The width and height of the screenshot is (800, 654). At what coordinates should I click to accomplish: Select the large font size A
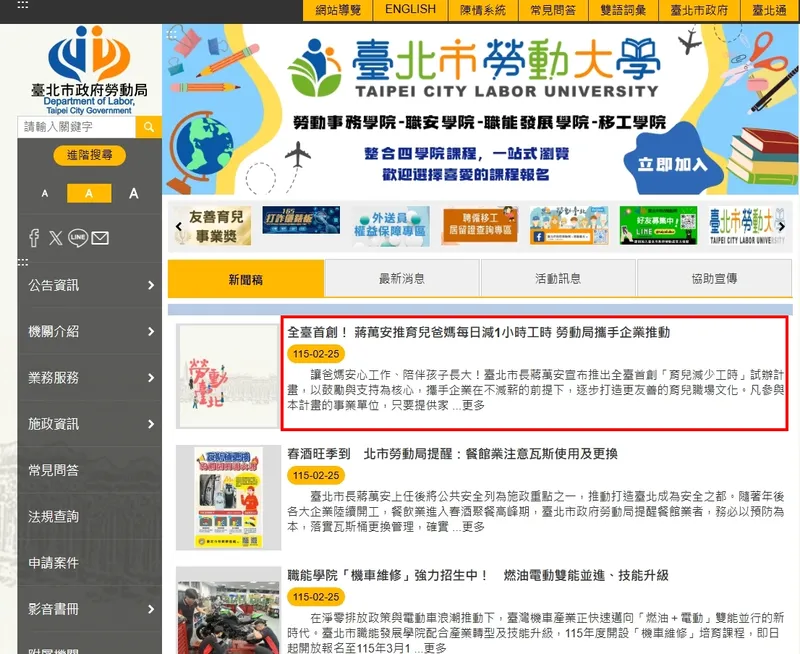pyautogui.click(x=134, y=193)
